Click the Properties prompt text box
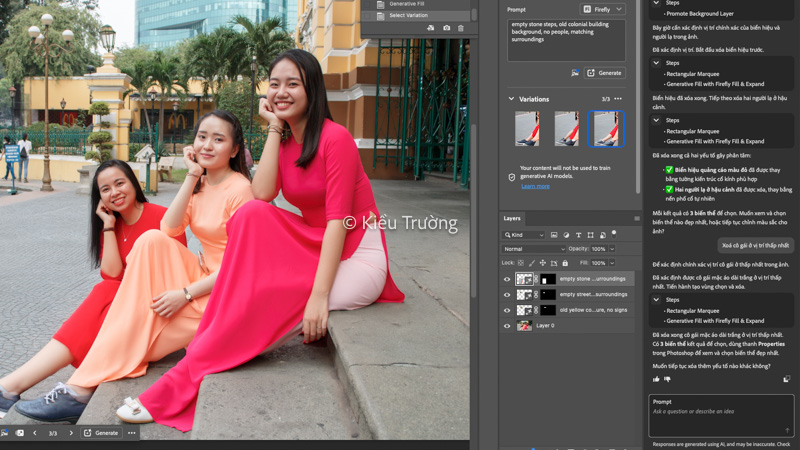This screenshot has height=450, width=800. coord(566,40)
